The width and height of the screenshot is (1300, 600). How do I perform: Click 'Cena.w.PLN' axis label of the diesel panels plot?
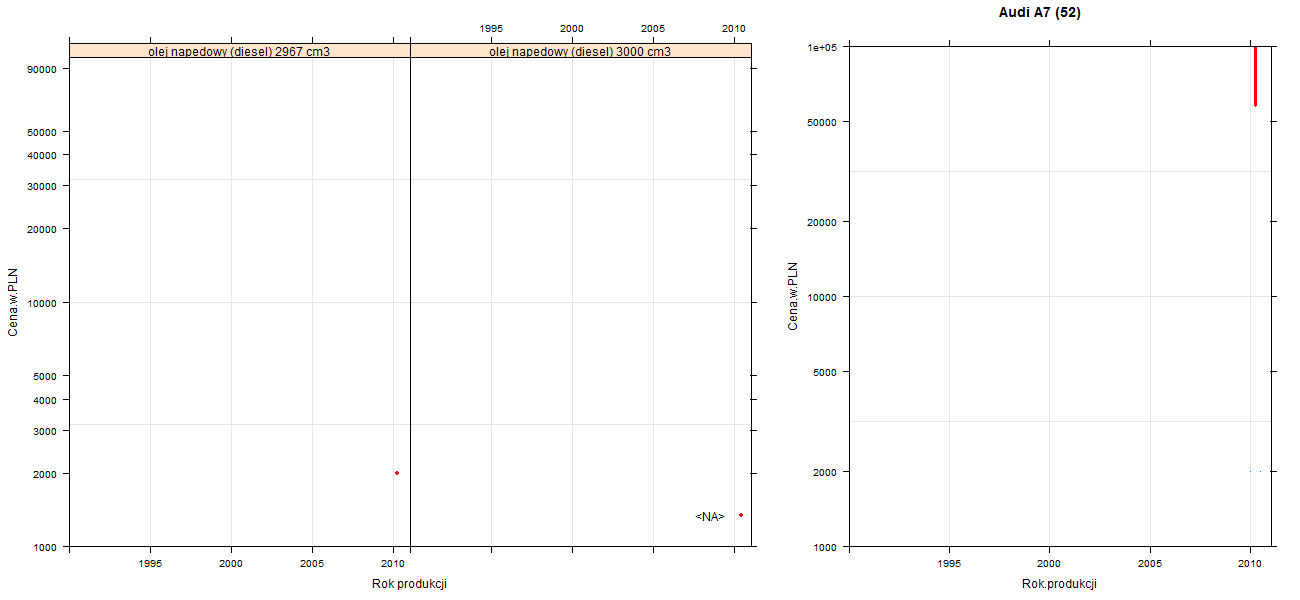[x=13, y=300]
